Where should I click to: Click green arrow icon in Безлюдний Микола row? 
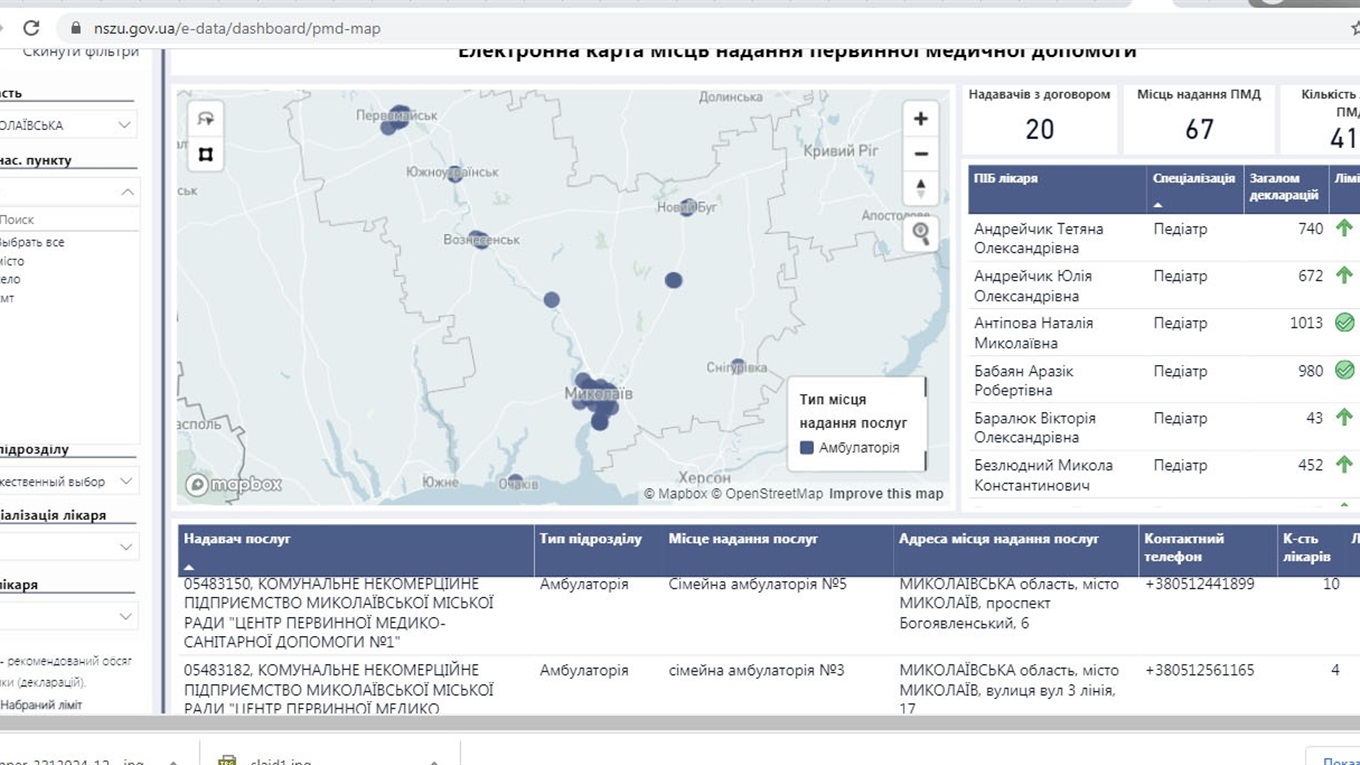point(1344,464)
